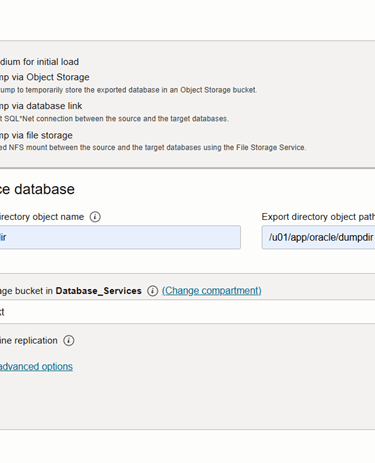Click the NFS mount File Storage description
The height and width of the screenshot is (463, 375).
tap(153, 147)
